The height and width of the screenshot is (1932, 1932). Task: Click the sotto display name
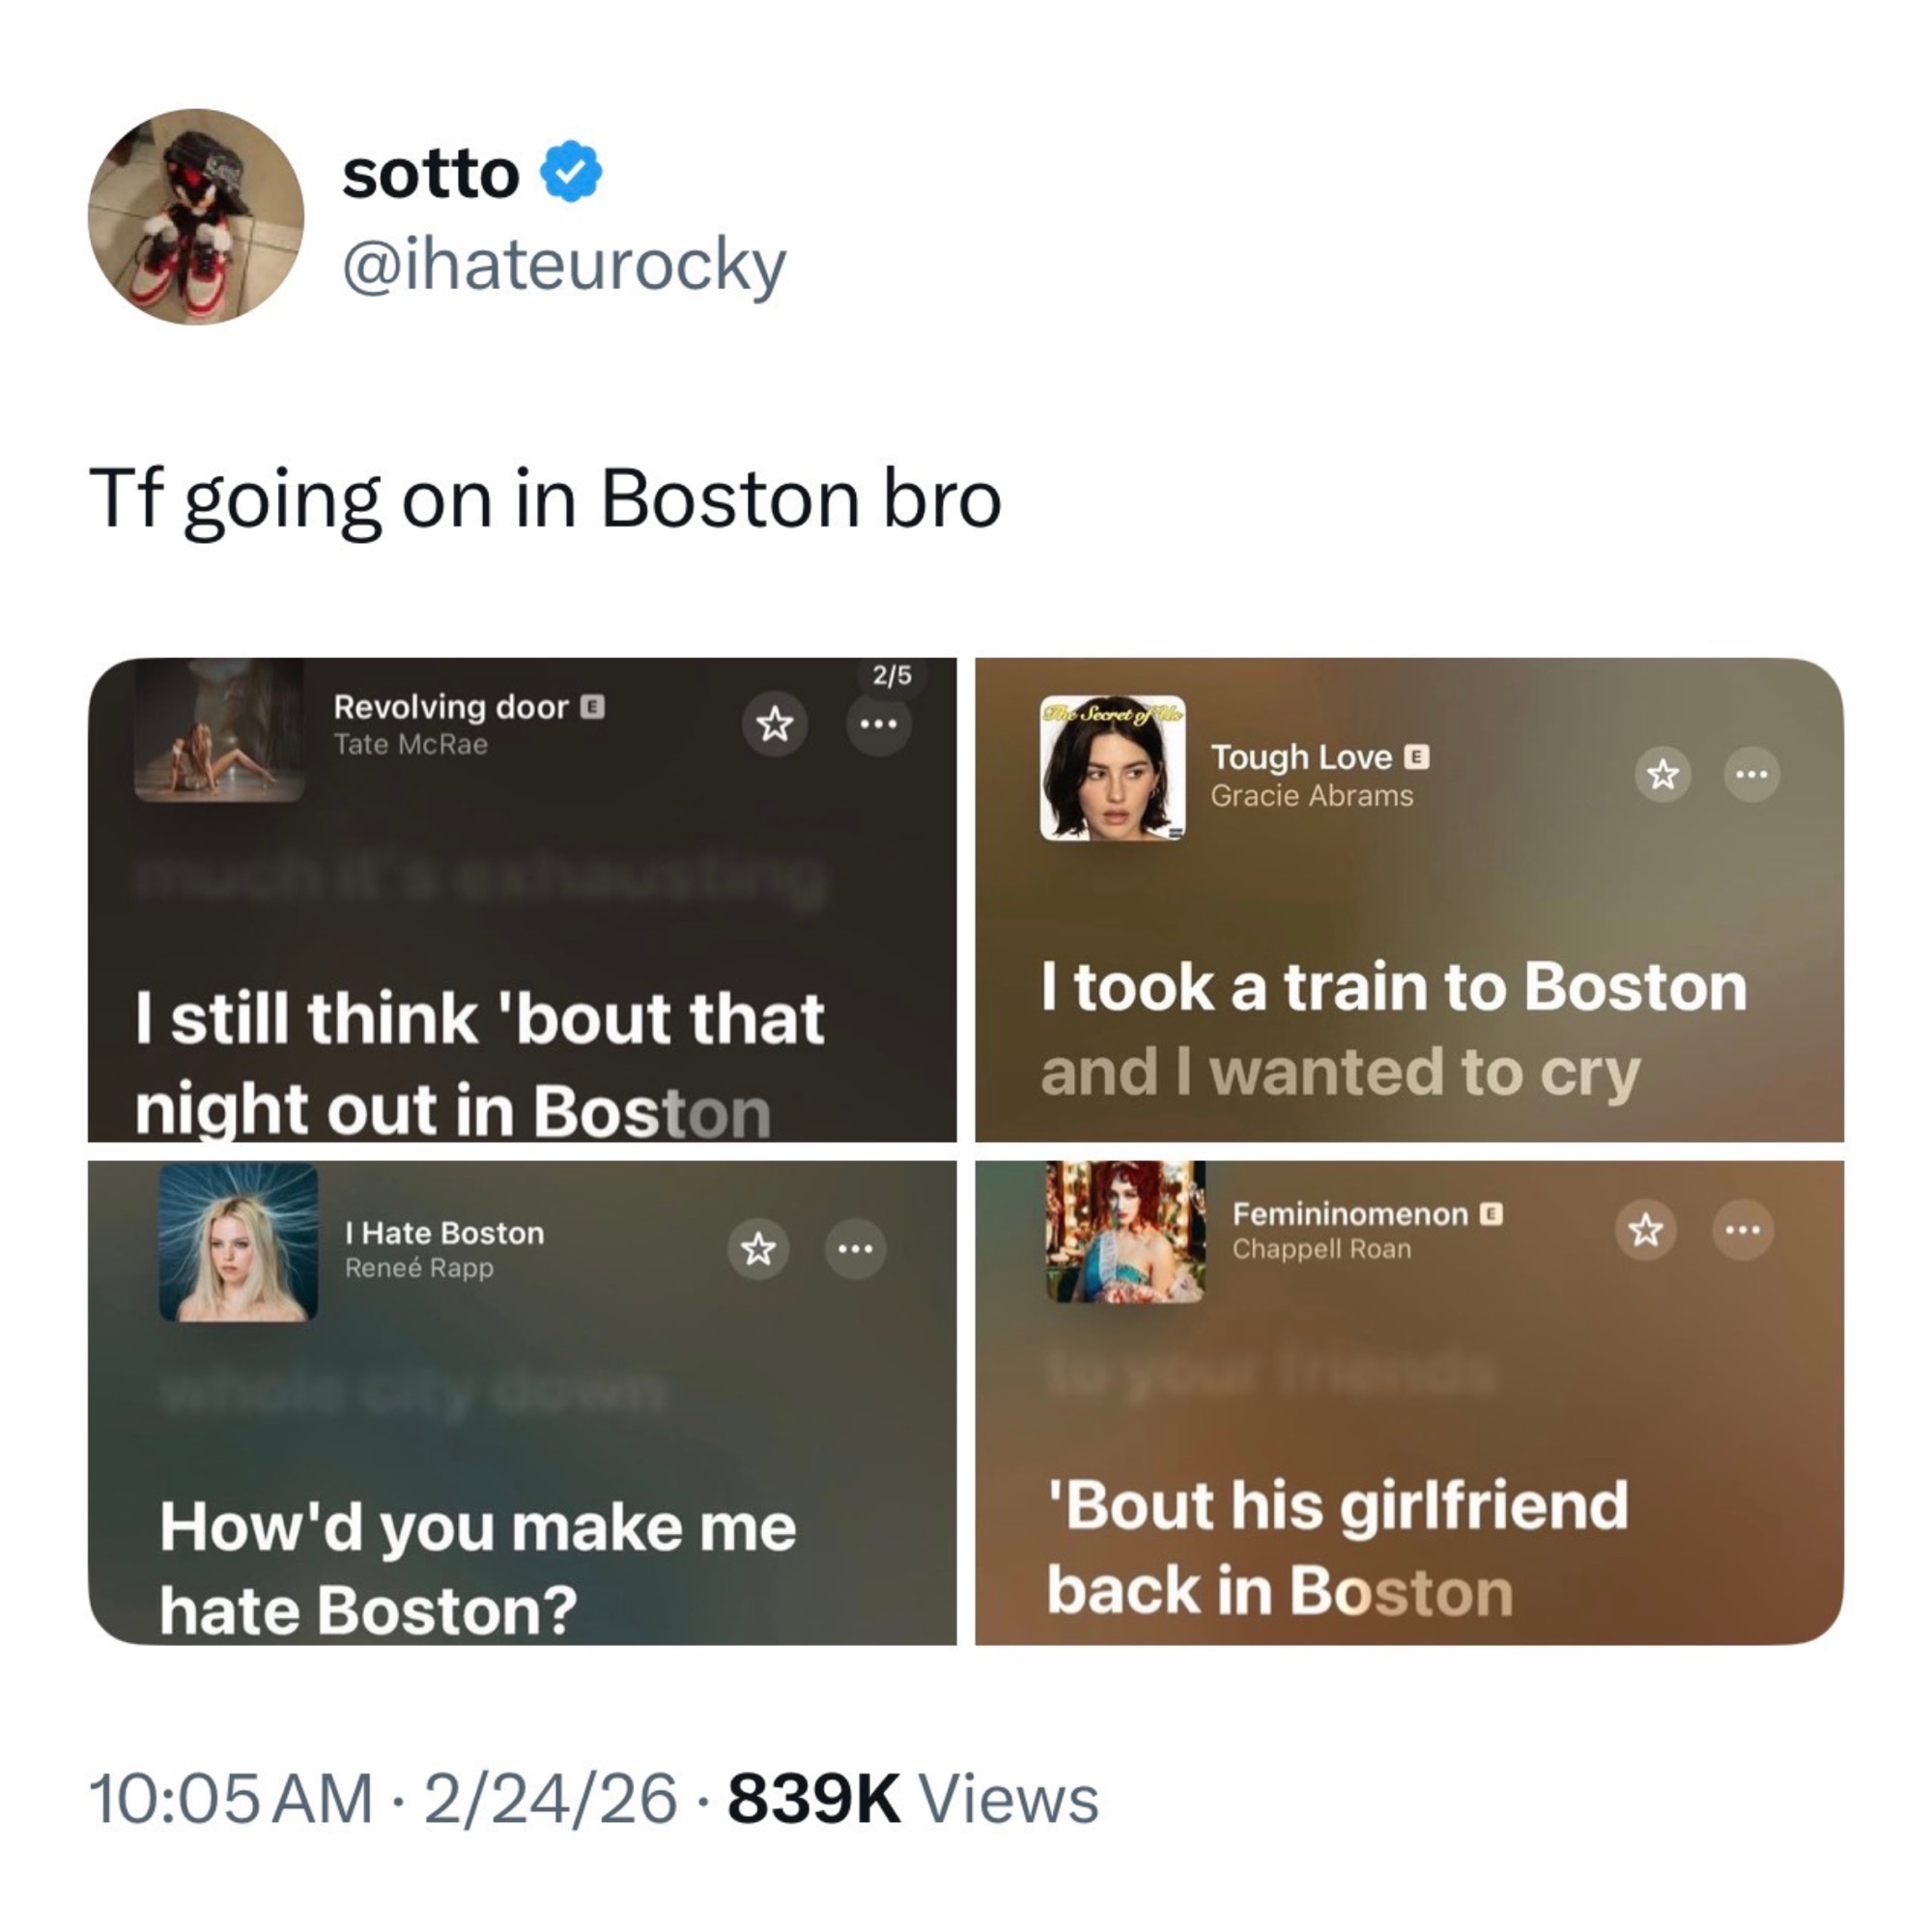(x=431, y=174)
